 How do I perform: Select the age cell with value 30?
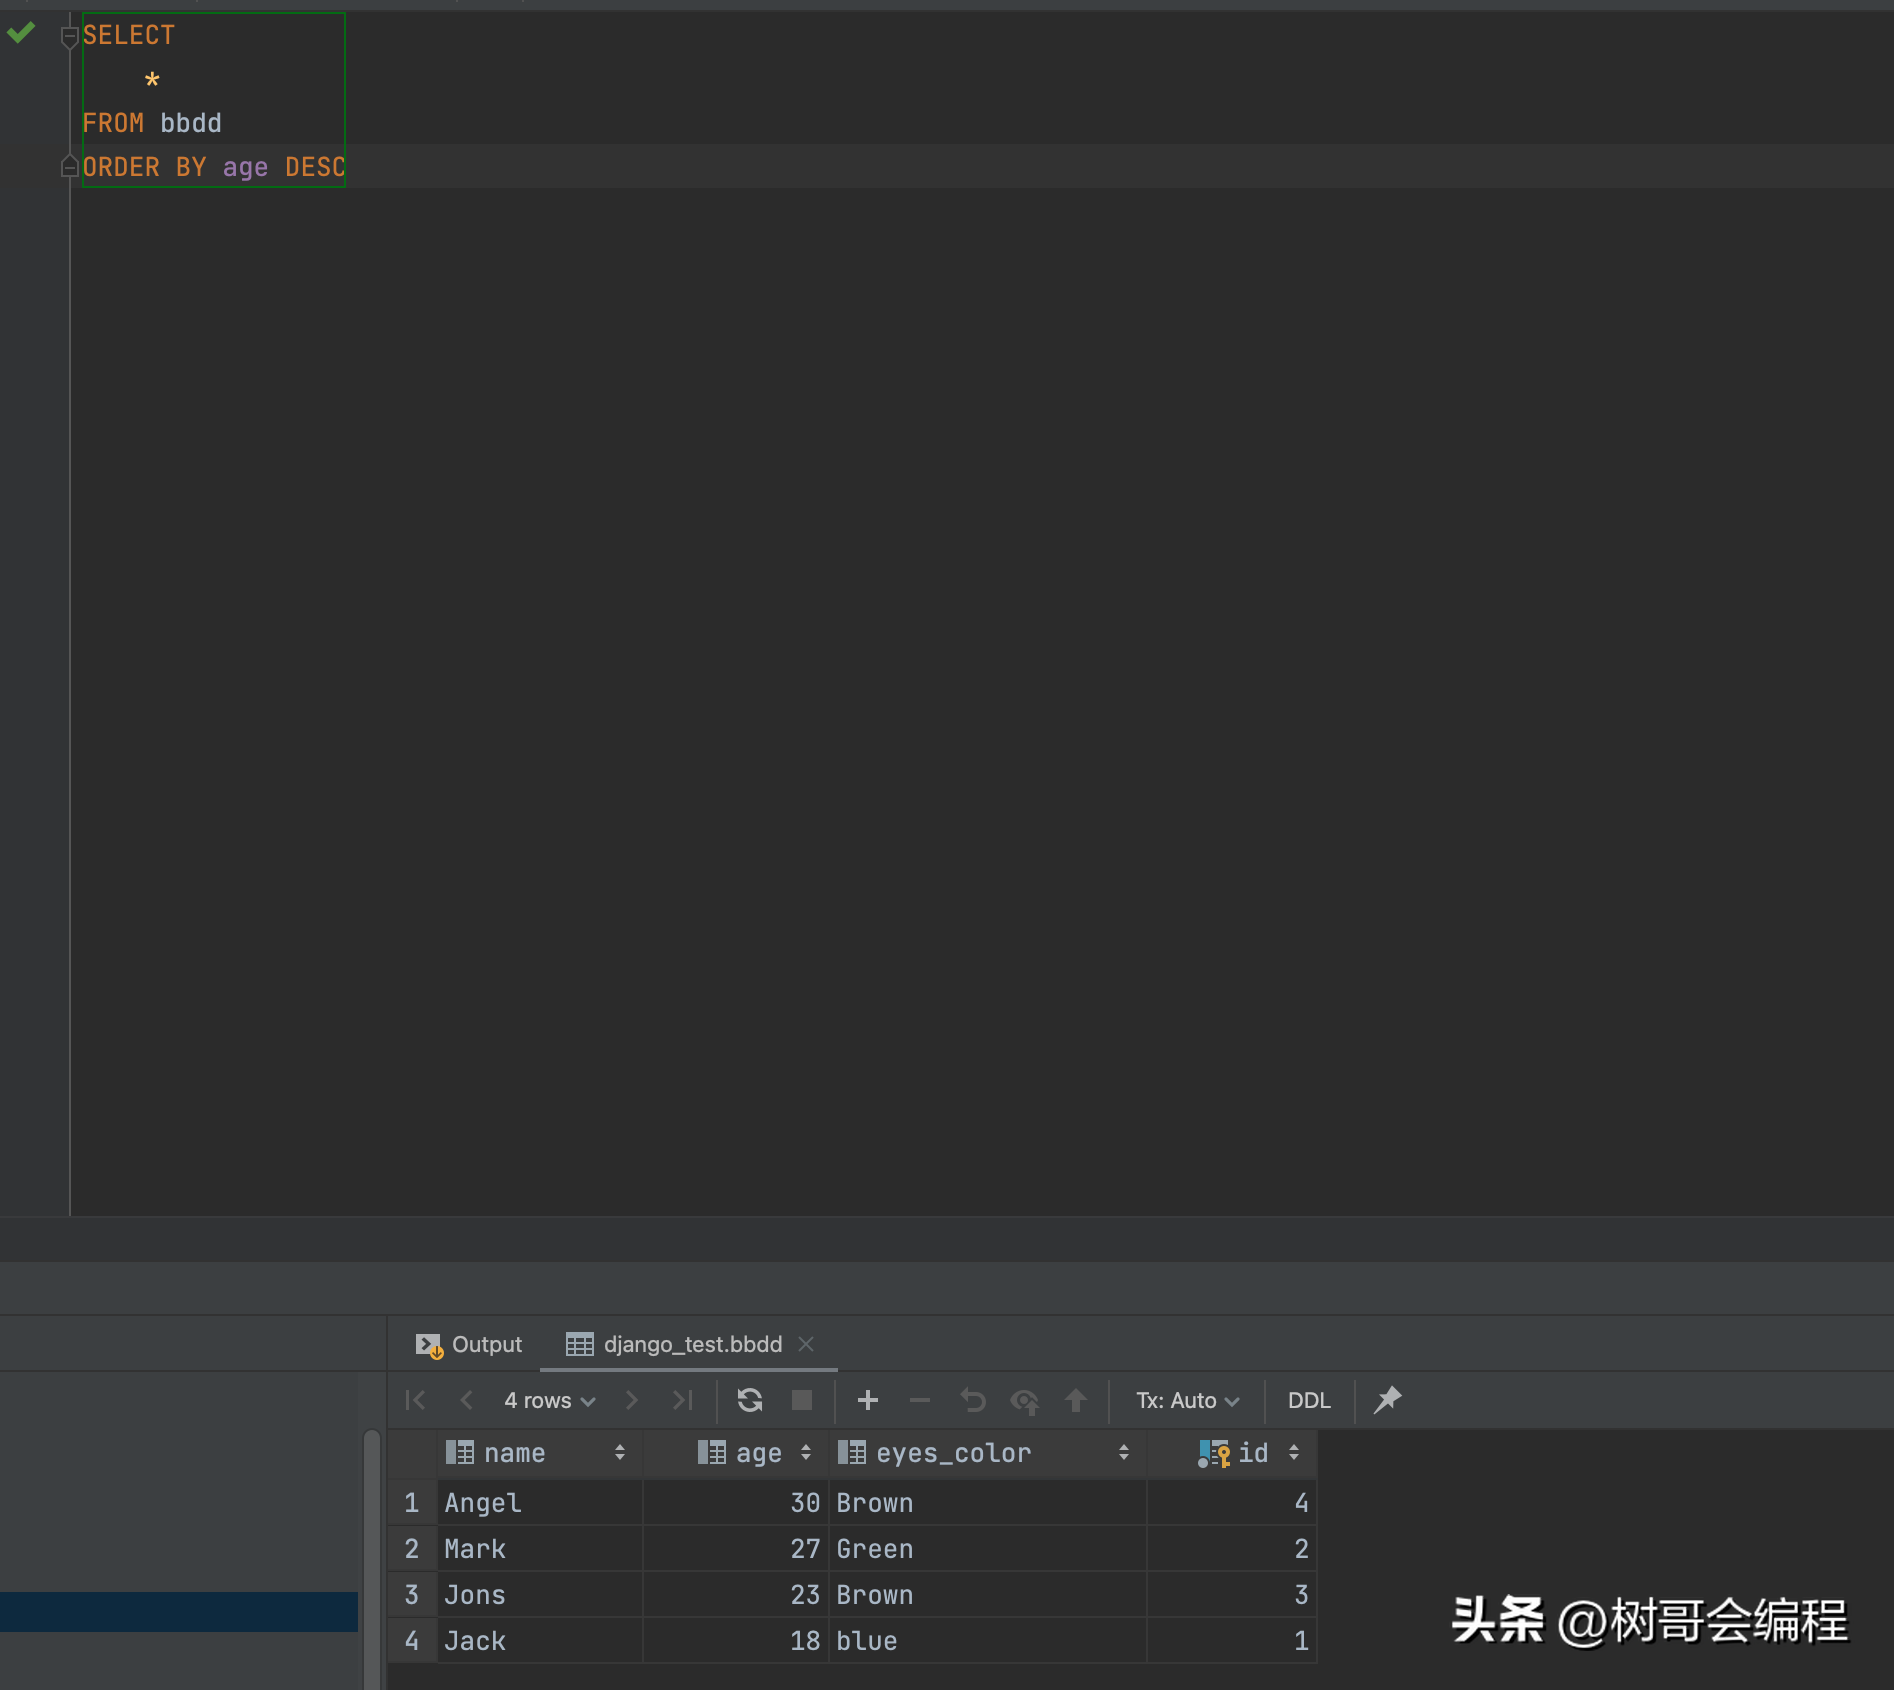click(x=736, y=1503)
